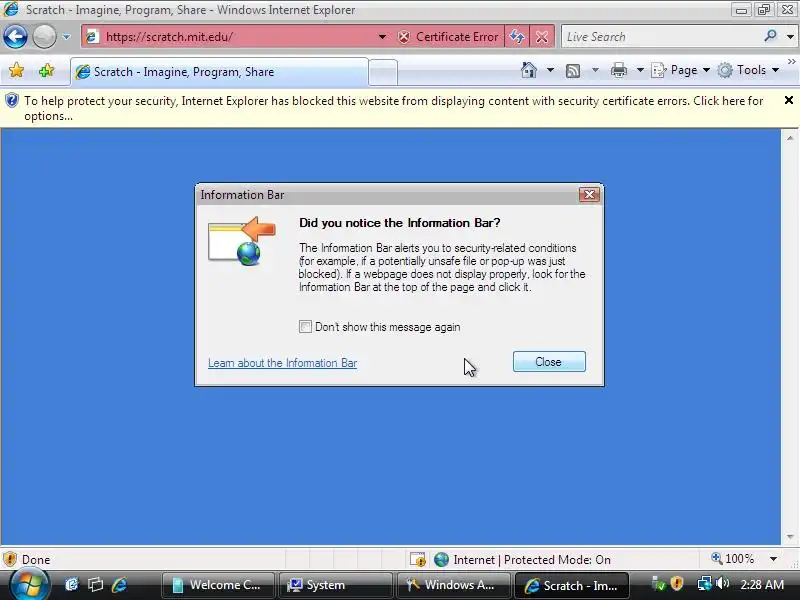Open the Tools menu
800x600 pixels.
tap(748, 70)
